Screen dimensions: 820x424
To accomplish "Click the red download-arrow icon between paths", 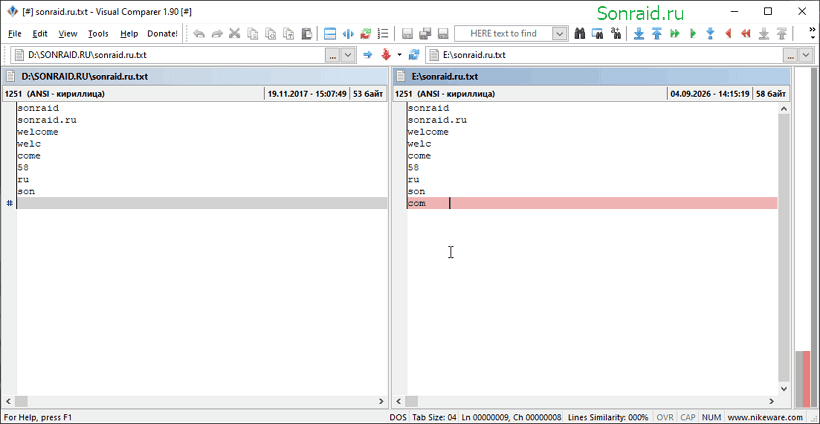I will pyautogui.click(x=386, y=55).
